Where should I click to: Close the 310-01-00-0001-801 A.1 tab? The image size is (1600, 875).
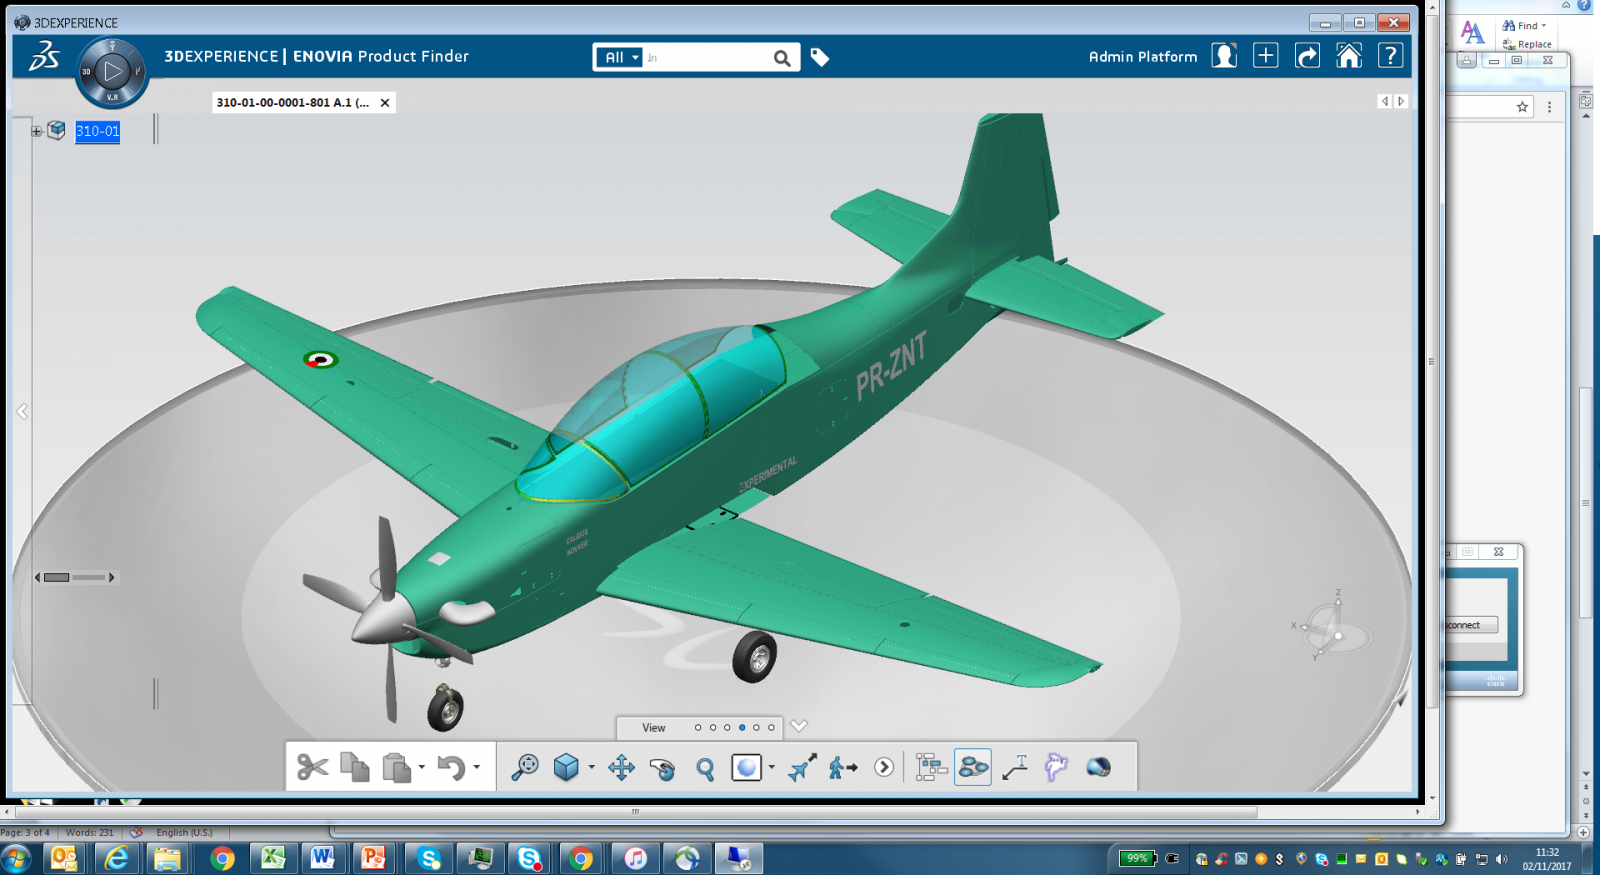point(385,103)
